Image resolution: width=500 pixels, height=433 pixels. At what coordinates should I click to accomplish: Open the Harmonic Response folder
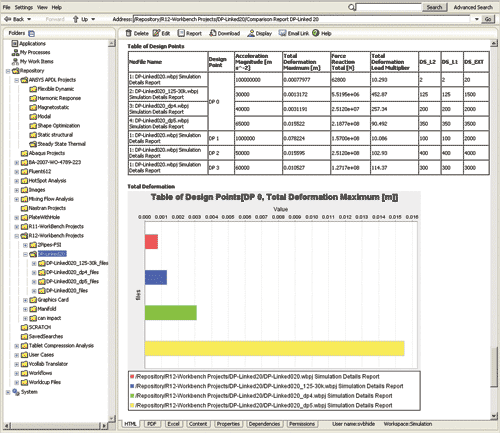[55, 98]
